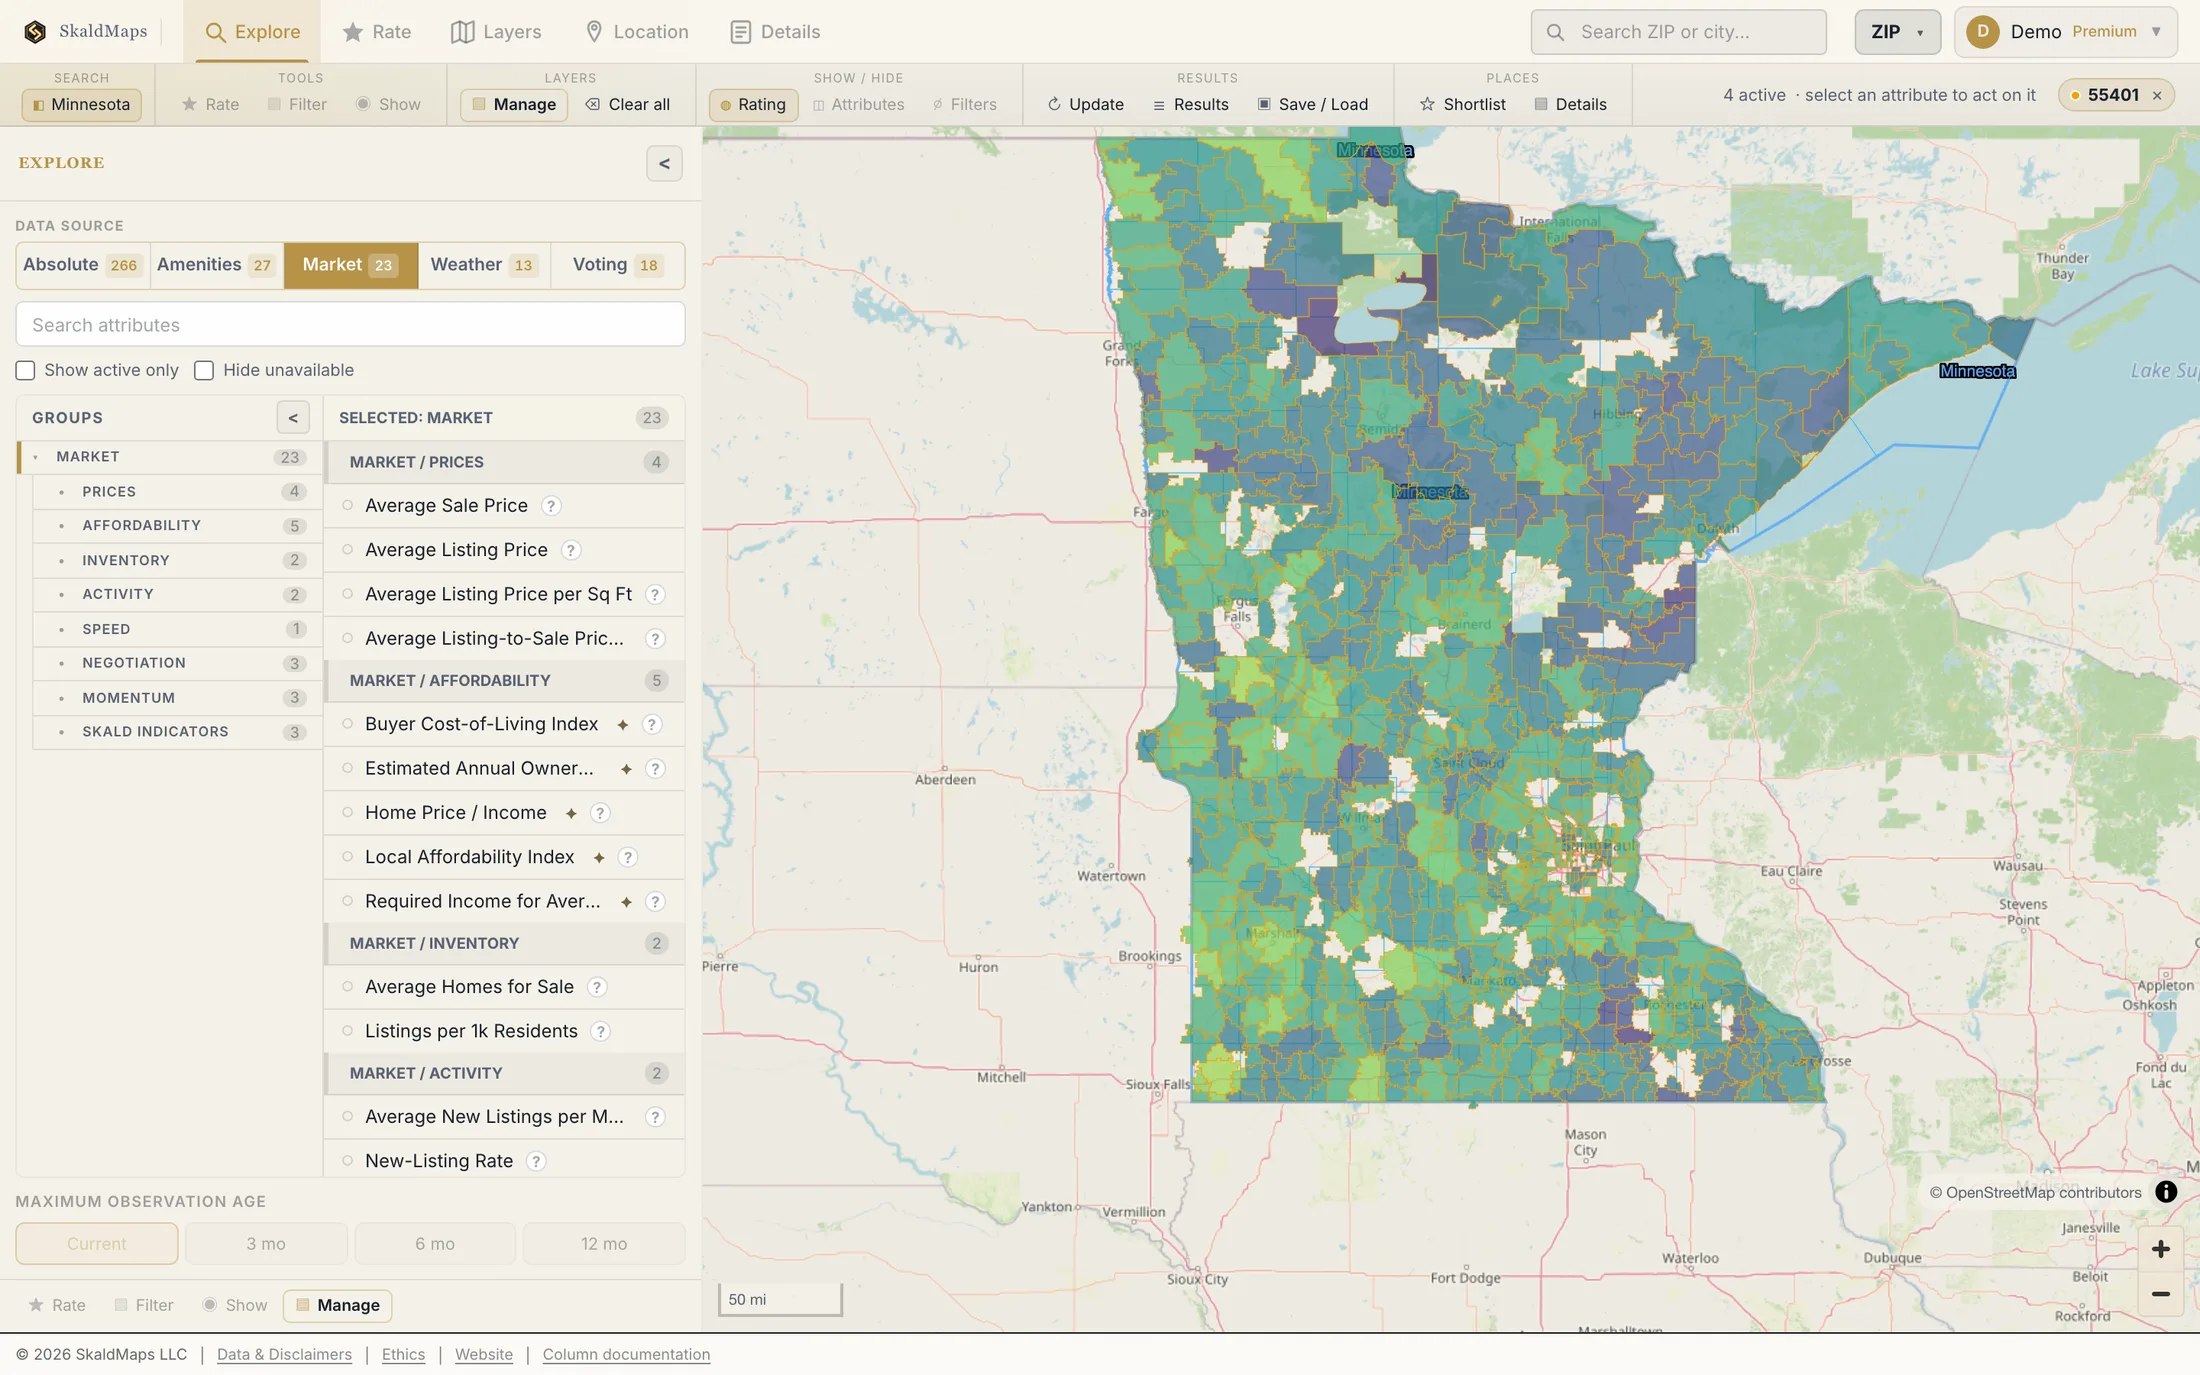This screenshot has height=1375, width=2200.
Task: Open Details in Places toolbar
Action: coord(1571,104)
